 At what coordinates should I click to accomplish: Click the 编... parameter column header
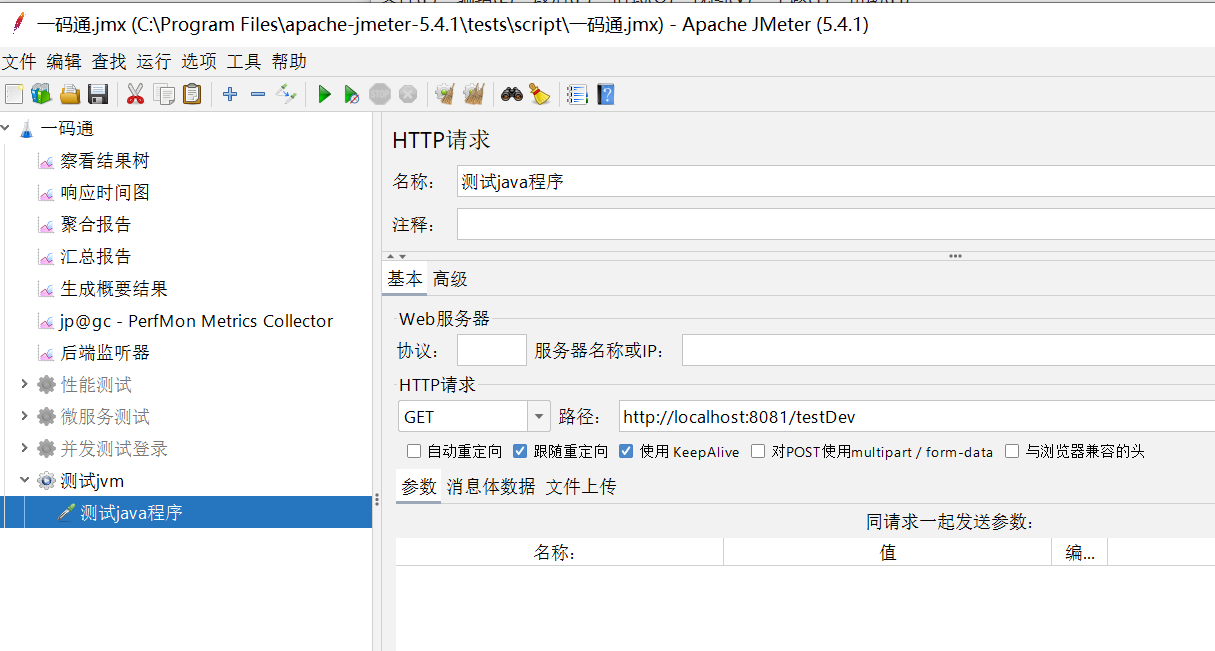[x=1079, y=552]
